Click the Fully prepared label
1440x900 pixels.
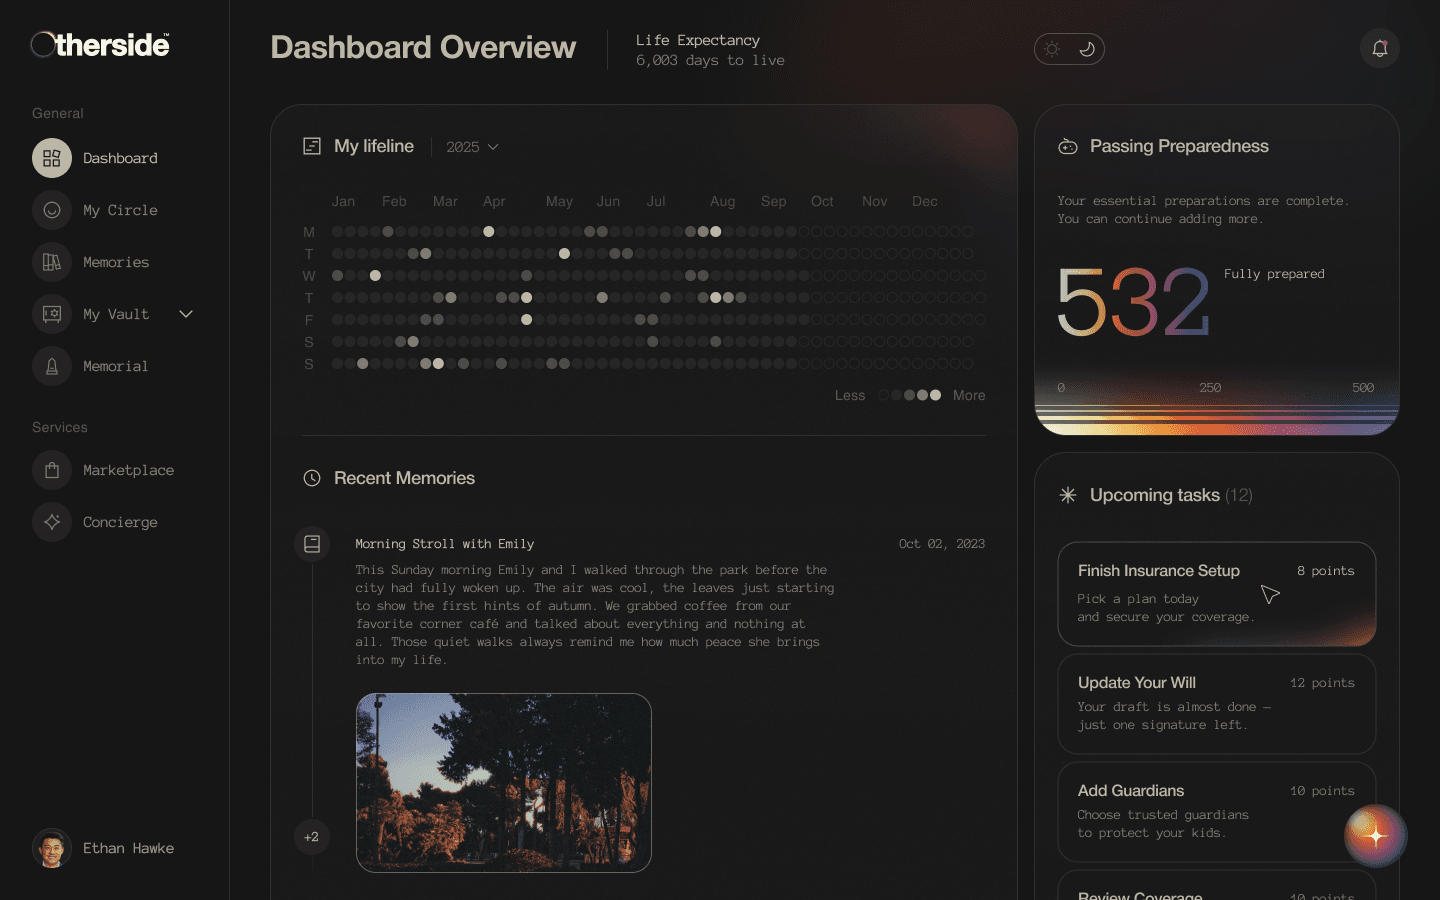pos(1274,274)
